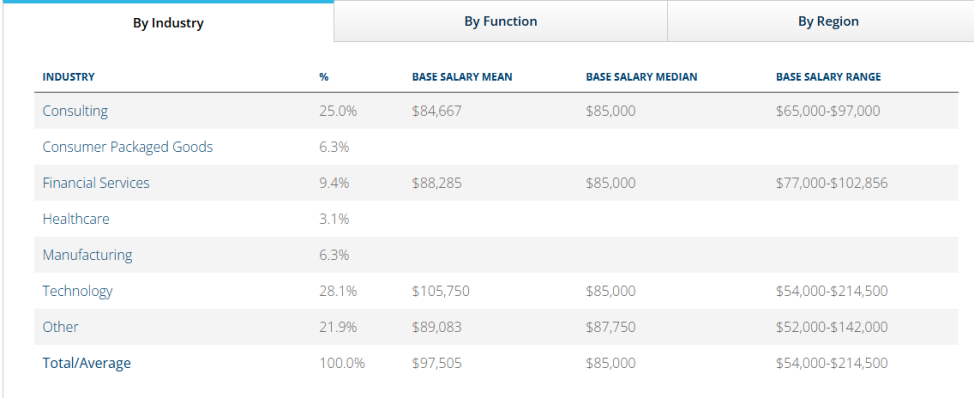Click the Manufacturing industry link
Image resolution: width=974 pixels, height=398 pixels.
pos(87,255)
